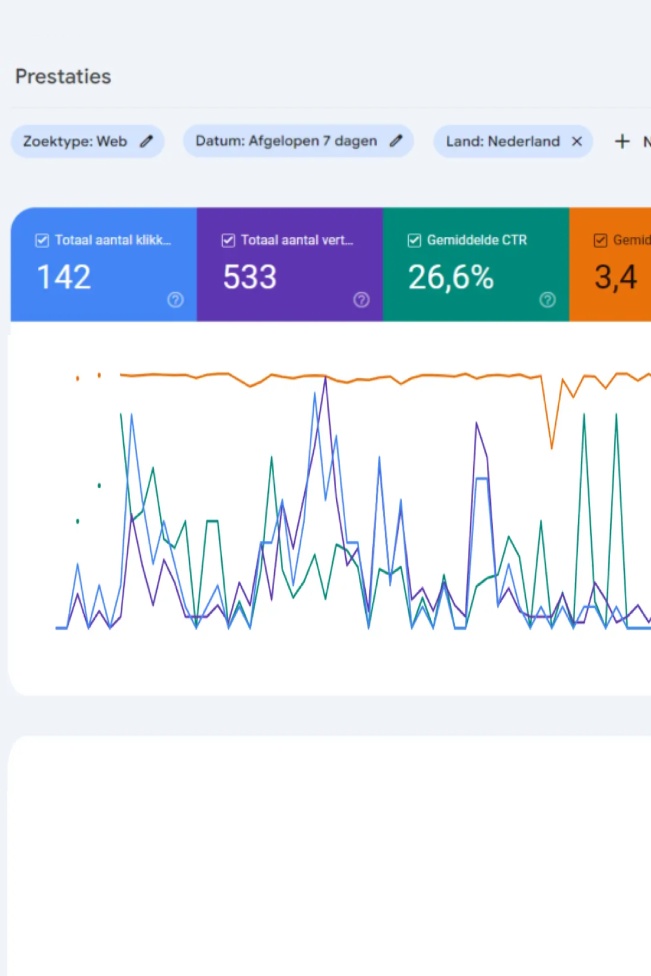This screenshot has height=976, width=651.
Task: Select the 142 clicks value
Action: point(63,277)
